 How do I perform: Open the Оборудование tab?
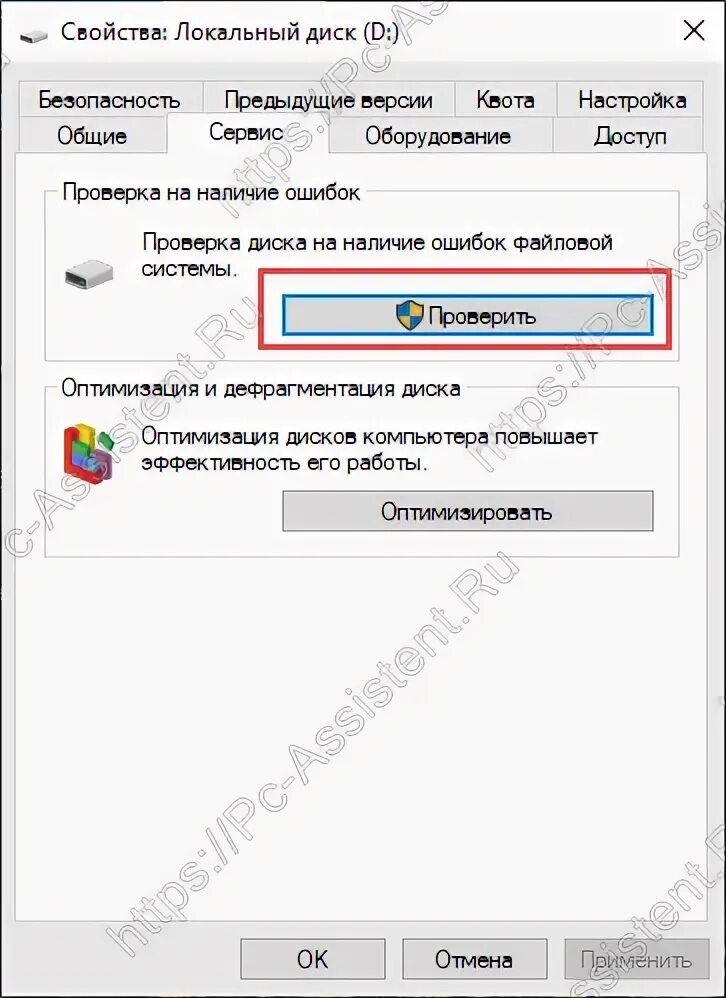point(438,136)
